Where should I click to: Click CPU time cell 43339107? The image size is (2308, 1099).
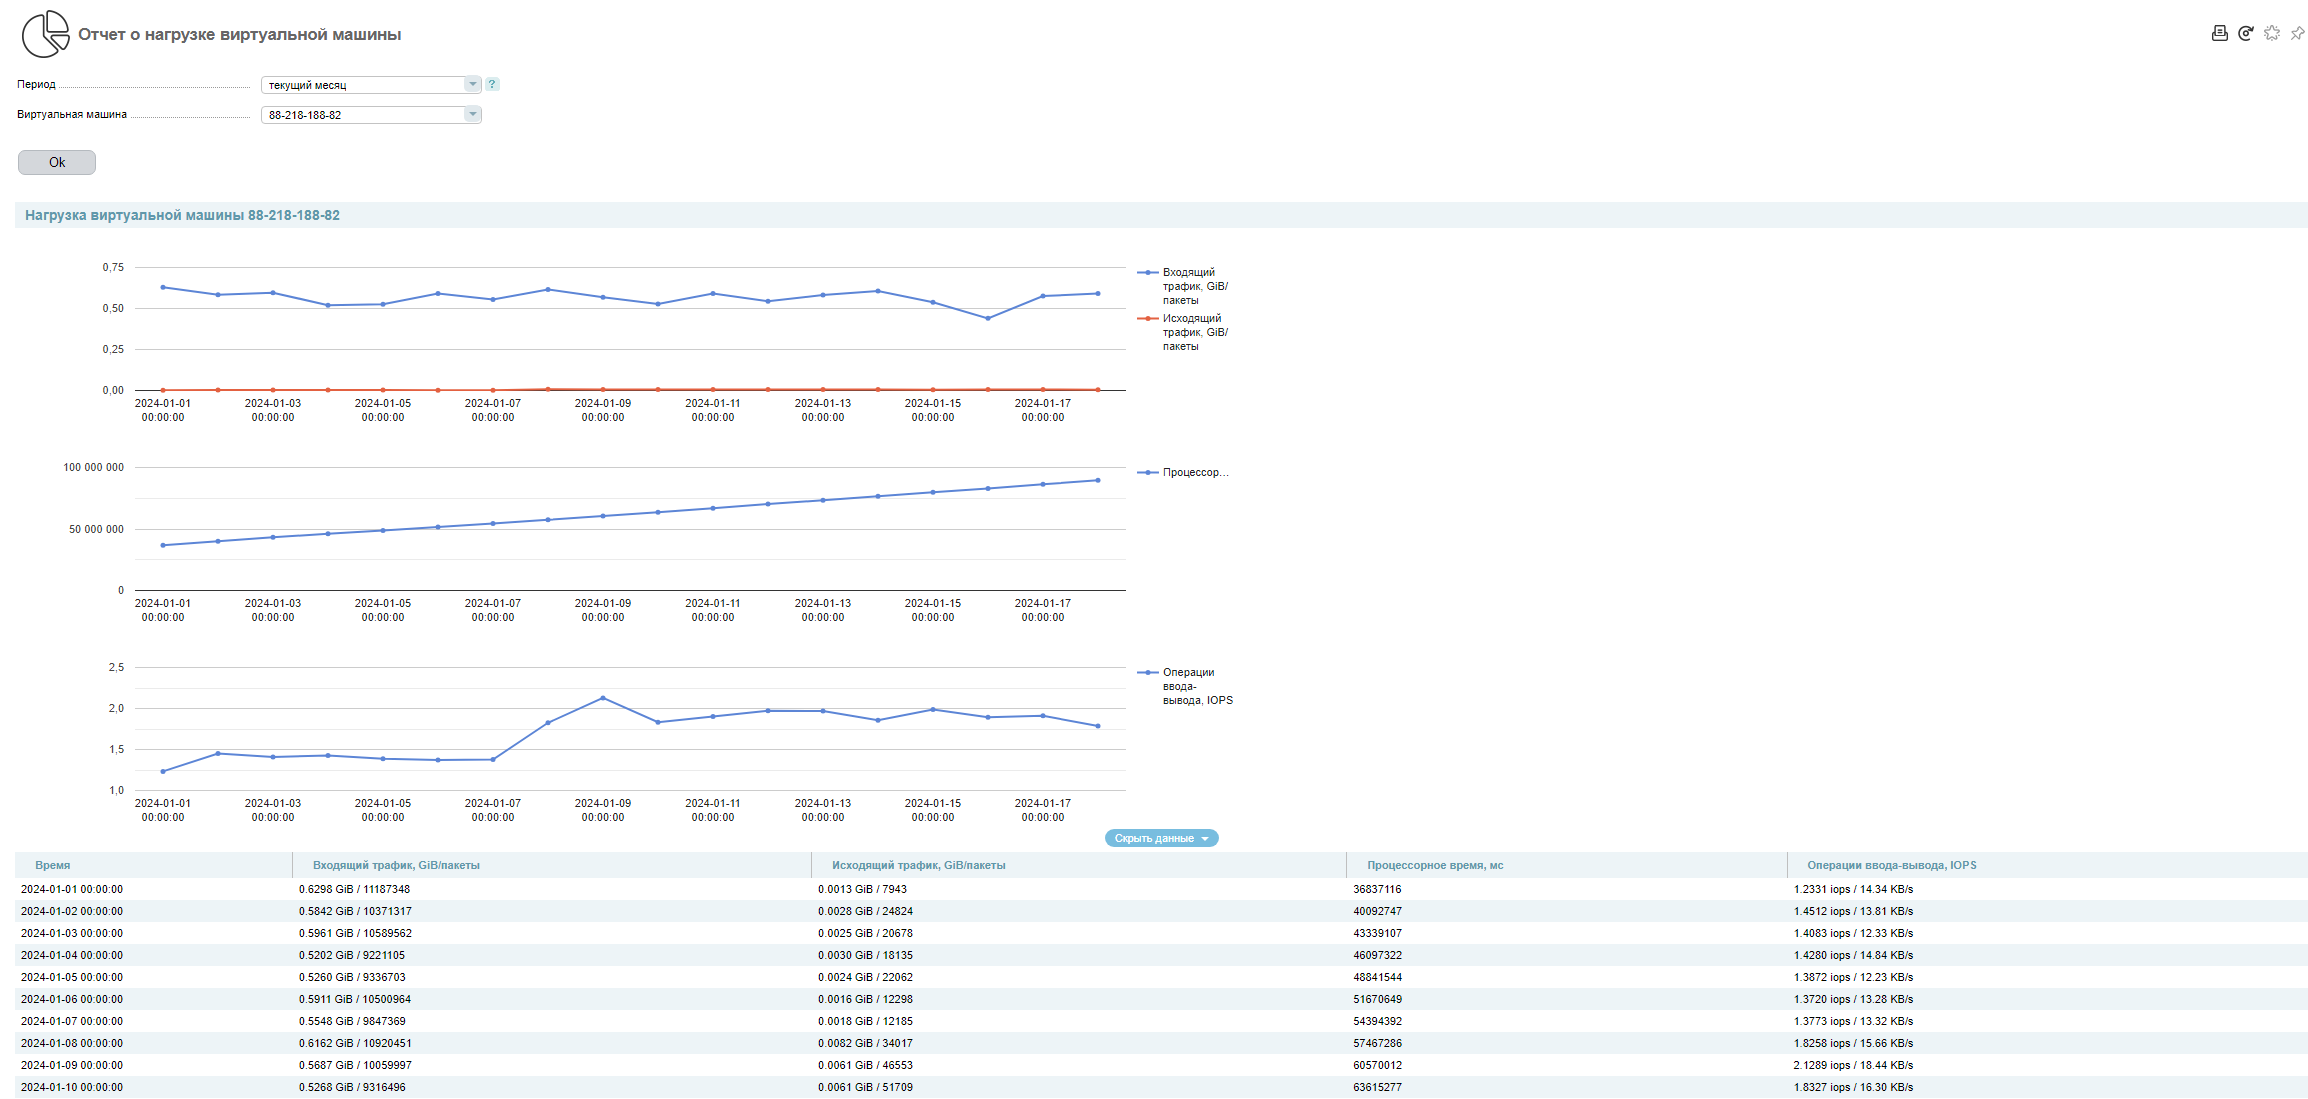1377,933
